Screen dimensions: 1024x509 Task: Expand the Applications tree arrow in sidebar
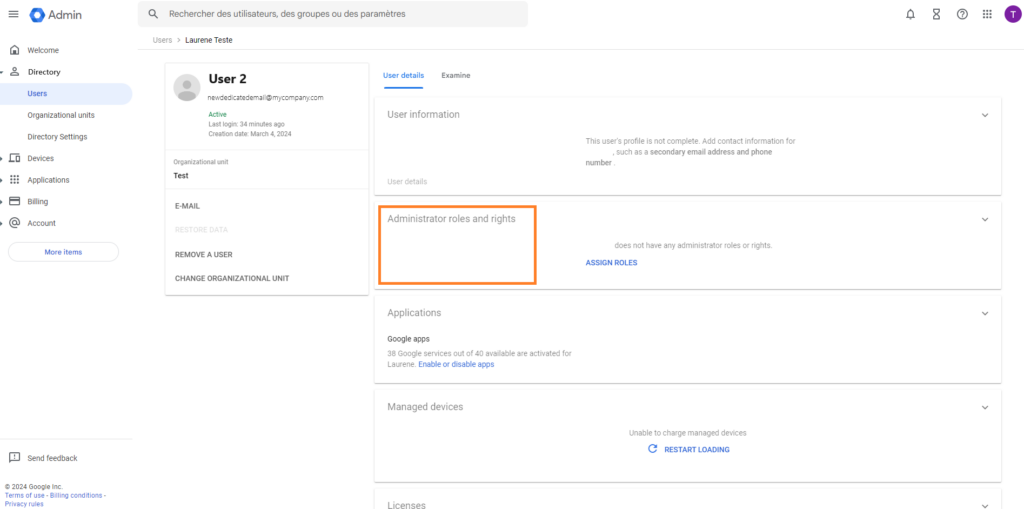2,180
